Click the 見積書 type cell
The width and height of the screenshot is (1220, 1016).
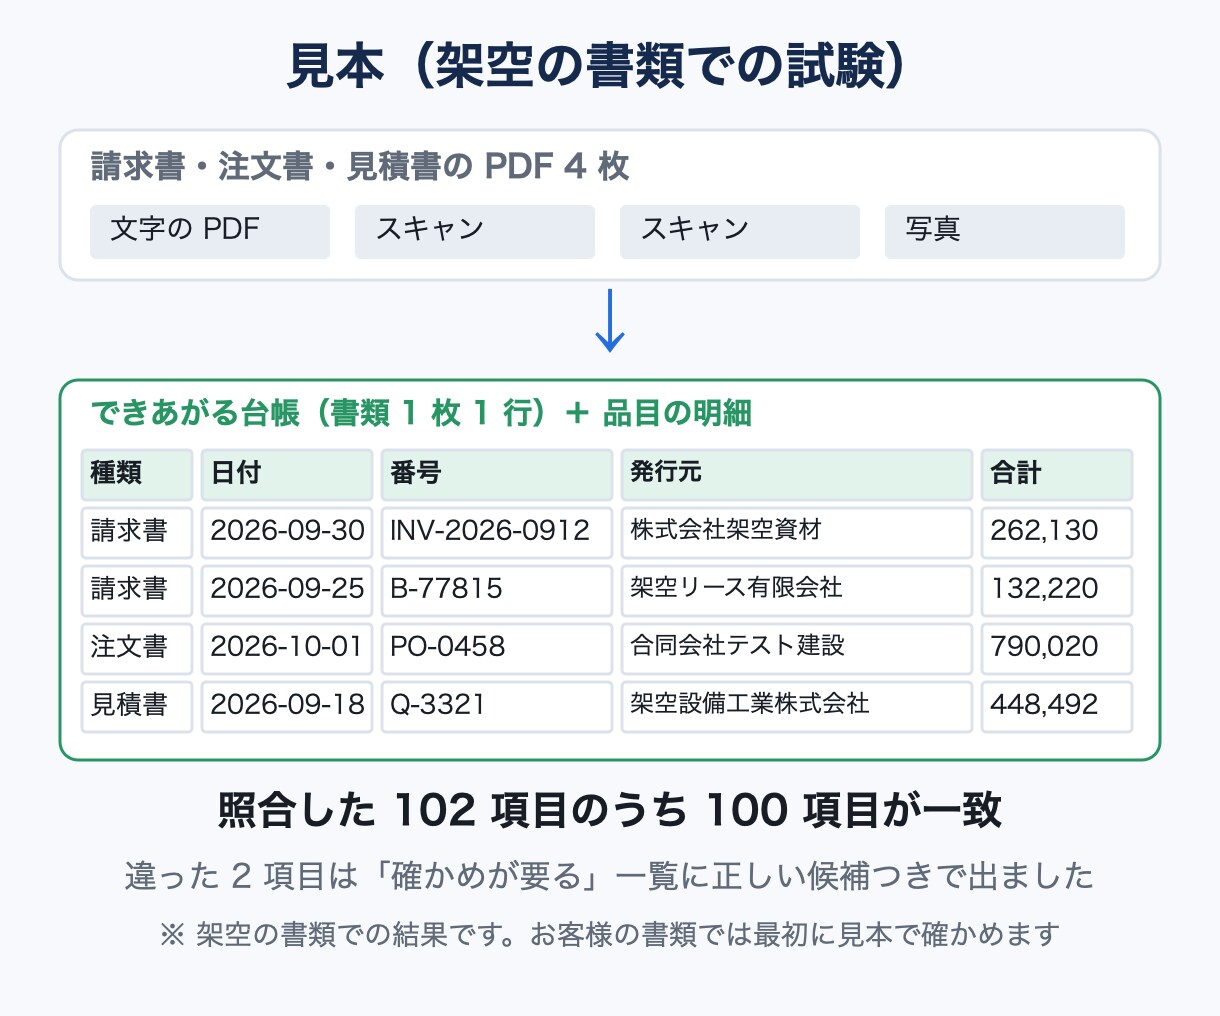137,706
